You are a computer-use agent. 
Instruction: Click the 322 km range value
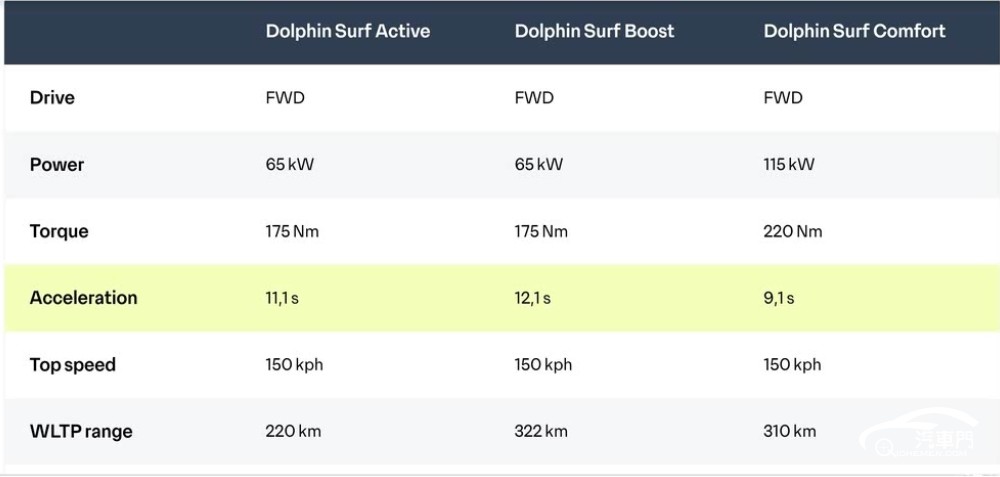pyautogui.click(x=541, y=432)
